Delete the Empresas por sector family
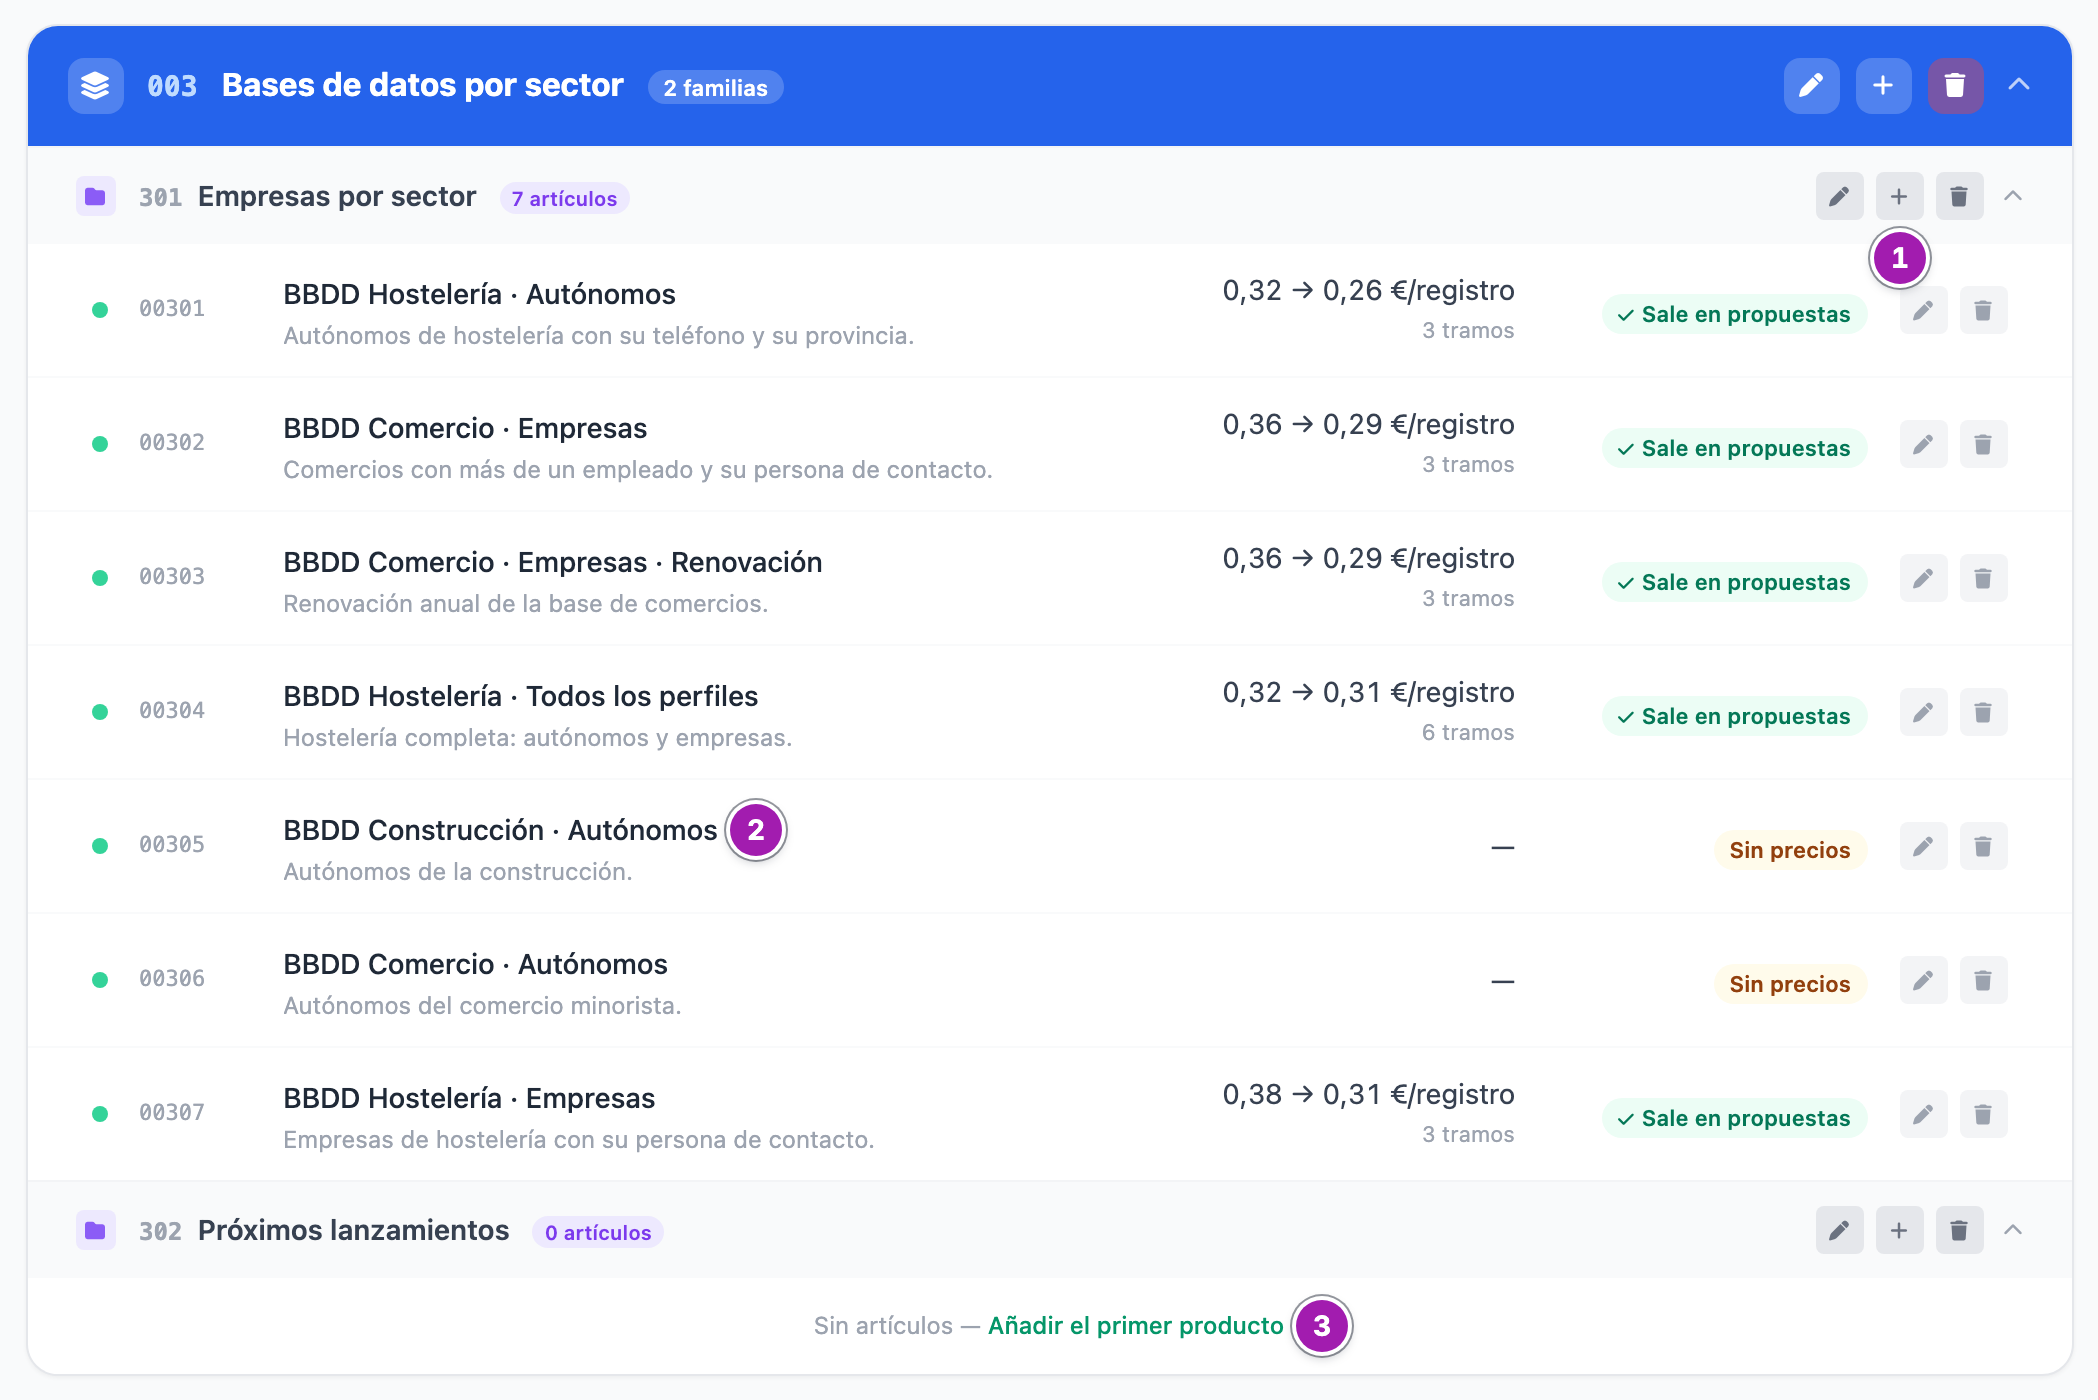The width and height of the screenshot is (2098, 1400). pyautogui.click(x=1959, y=196)
